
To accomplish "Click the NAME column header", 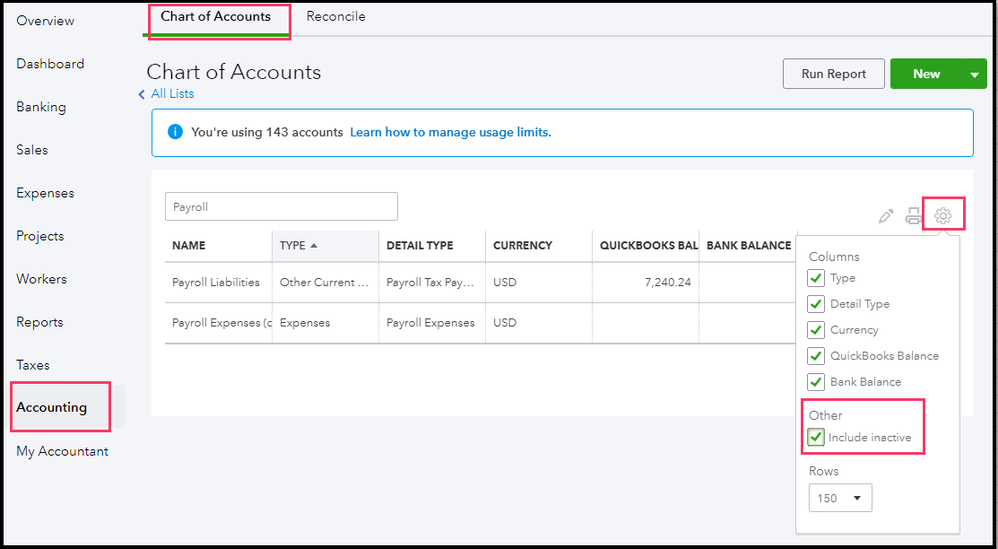I will (218, 246).
